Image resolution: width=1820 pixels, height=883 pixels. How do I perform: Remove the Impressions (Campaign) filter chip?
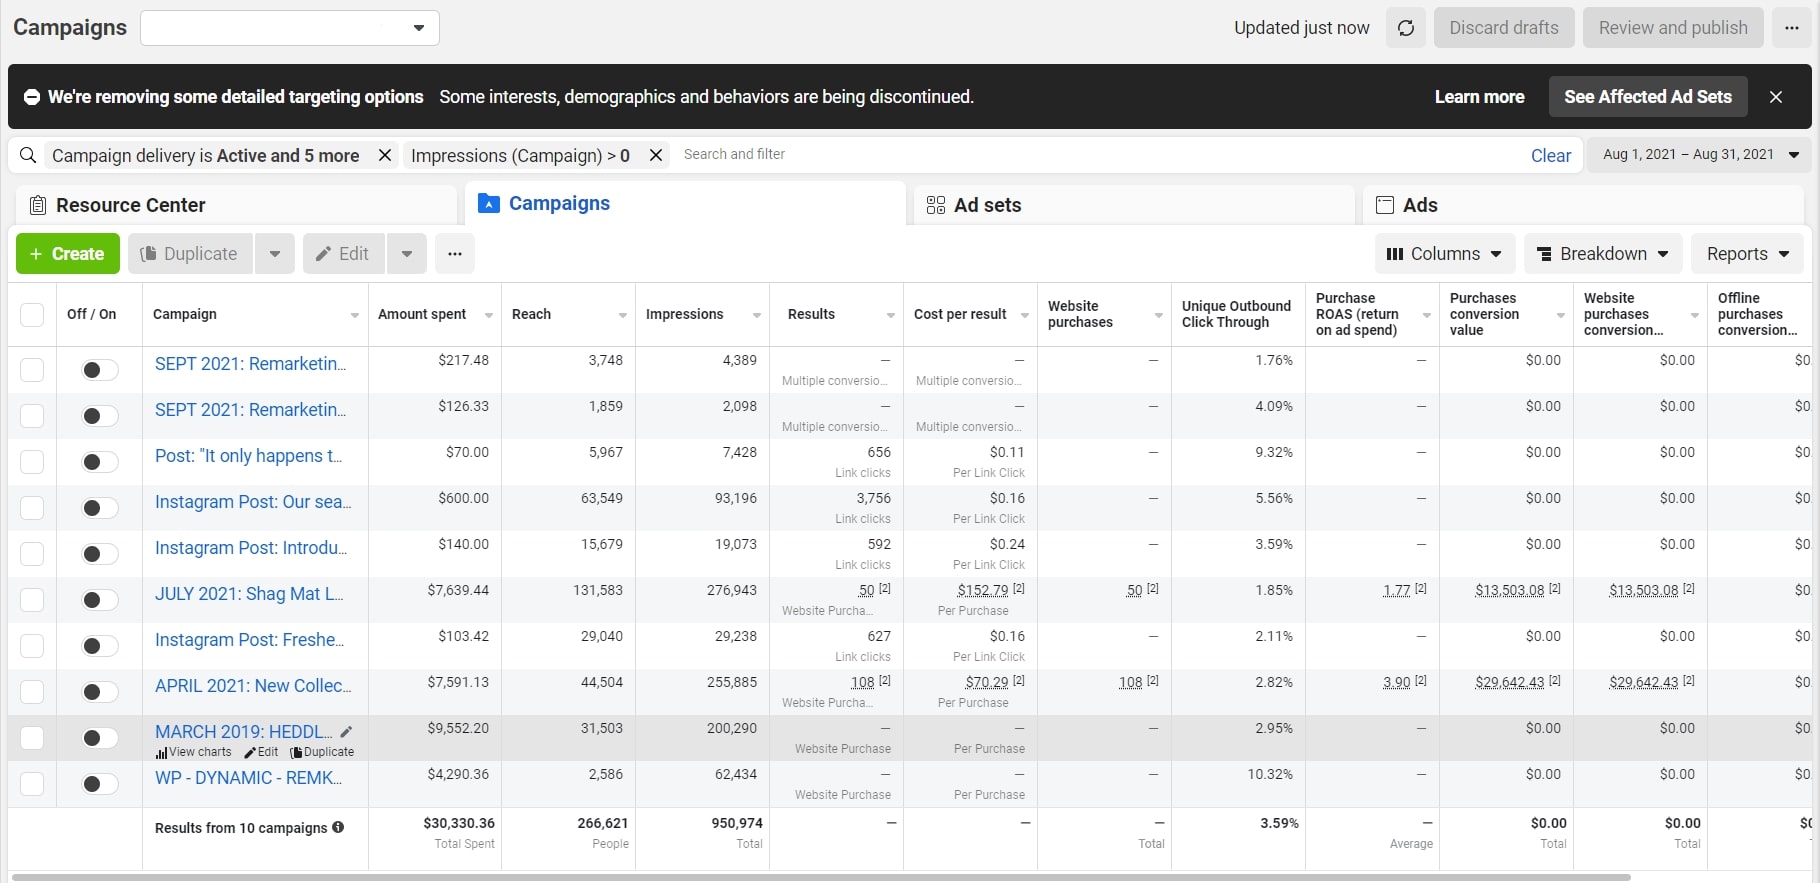[656, 155]
